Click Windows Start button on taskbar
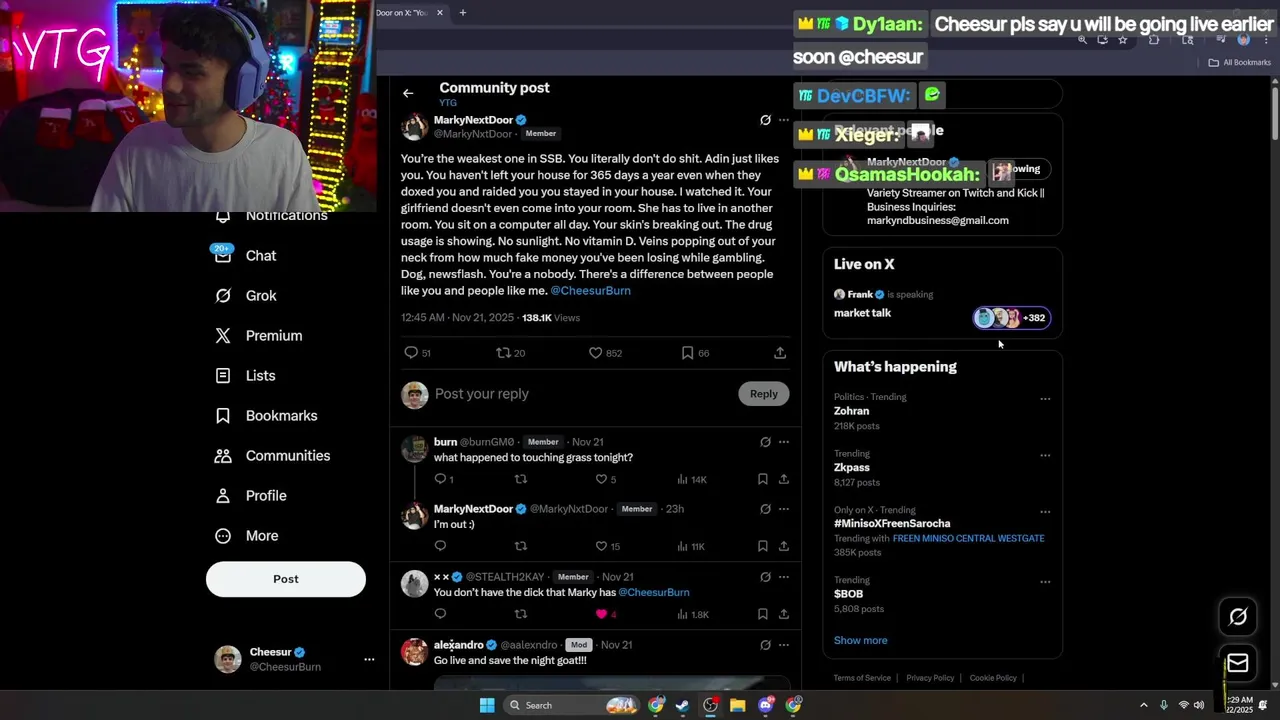This screenshot has width=1280, height=720. tap(487, 705)
